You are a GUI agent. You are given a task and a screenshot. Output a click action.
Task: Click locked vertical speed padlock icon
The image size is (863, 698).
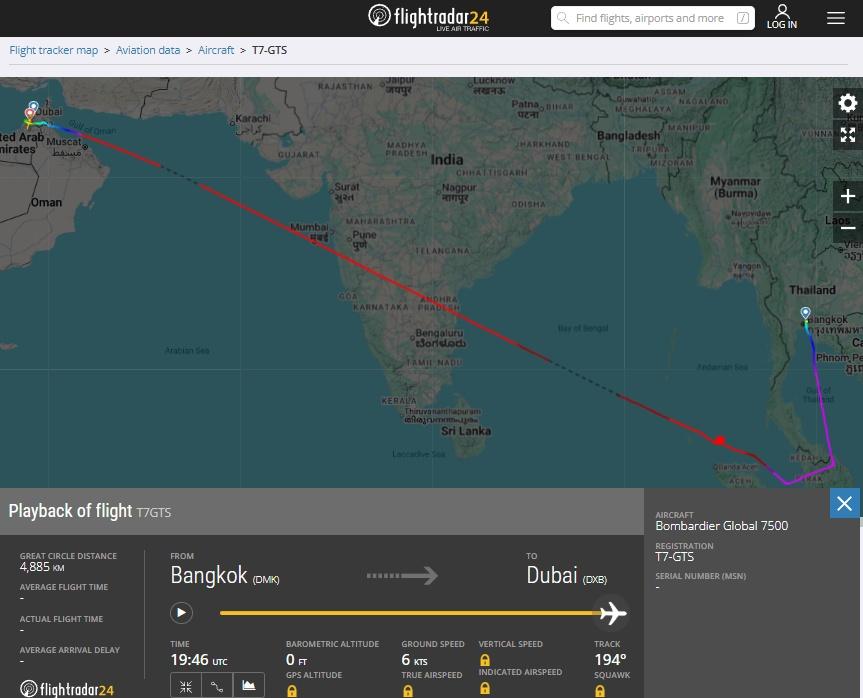pos(485,660)
